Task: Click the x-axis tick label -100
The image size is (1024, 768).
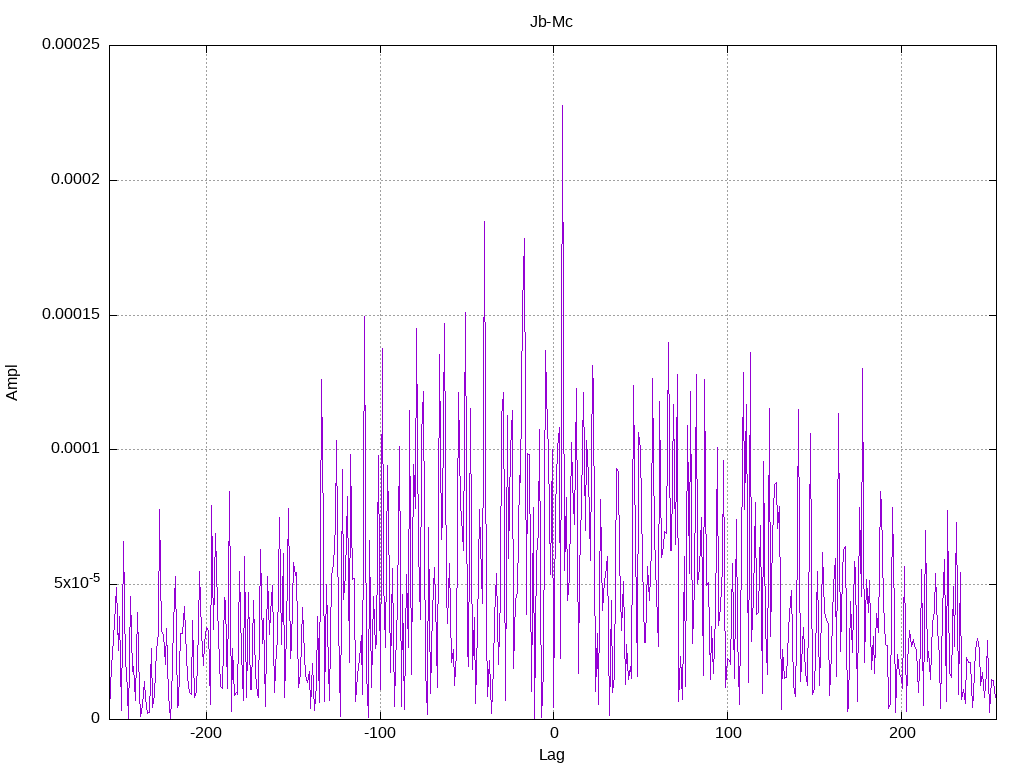Action: pos(379,733)
